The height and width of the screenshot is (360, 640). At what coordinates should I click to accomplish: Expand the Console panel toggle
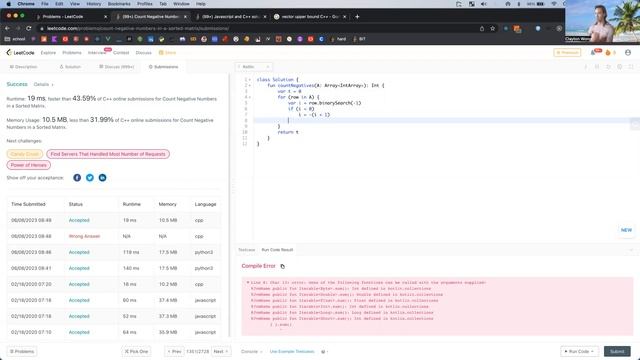[251, 351]
